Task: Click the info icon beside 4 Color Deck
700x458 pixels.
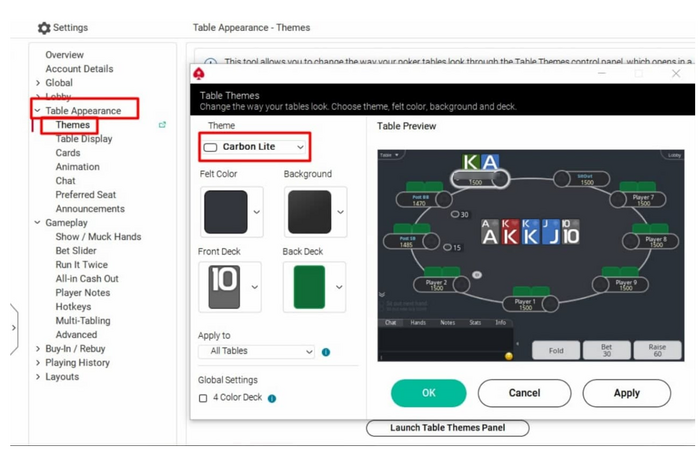Action: 272,399
